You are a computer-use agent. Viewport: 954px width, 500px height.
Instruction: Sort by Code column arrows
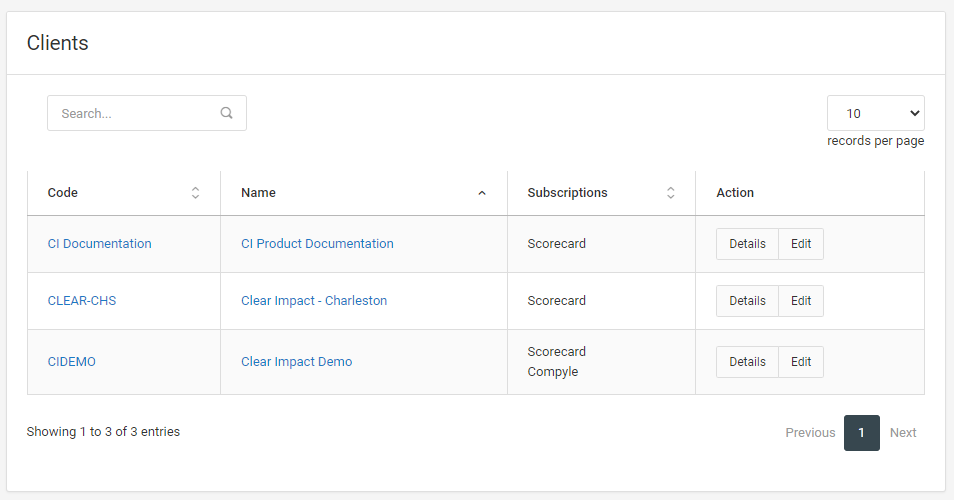click(x=195, y=193)
